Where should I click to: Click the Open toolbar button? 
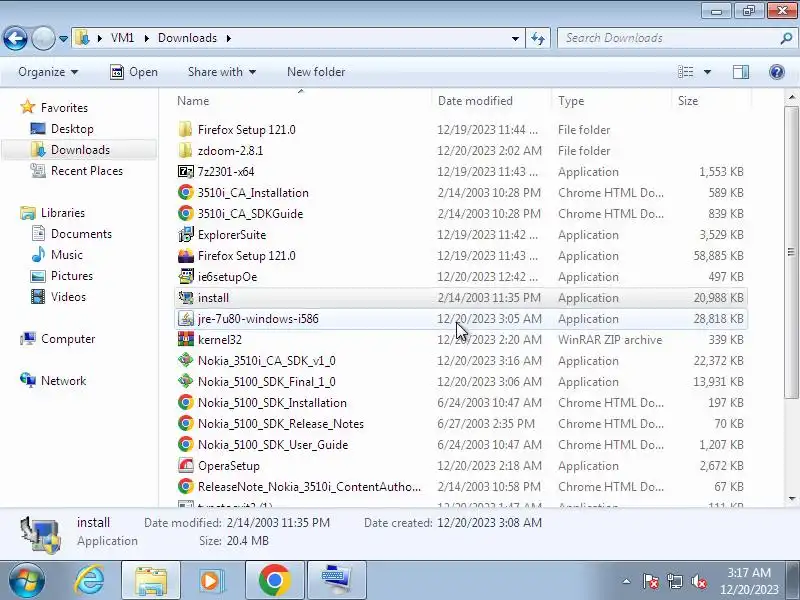click(134, 72)
